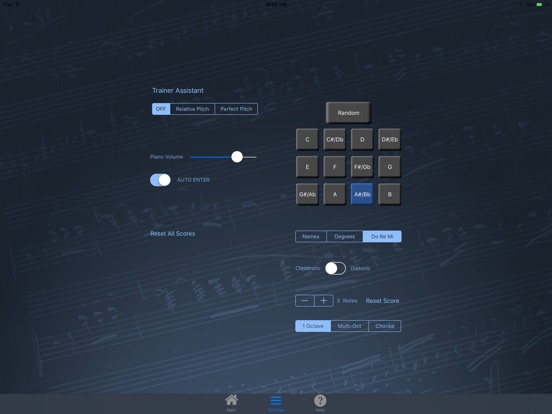552x414 pixels.
Task: Open the Main home icon tab
Action: [x=231, y=403]
